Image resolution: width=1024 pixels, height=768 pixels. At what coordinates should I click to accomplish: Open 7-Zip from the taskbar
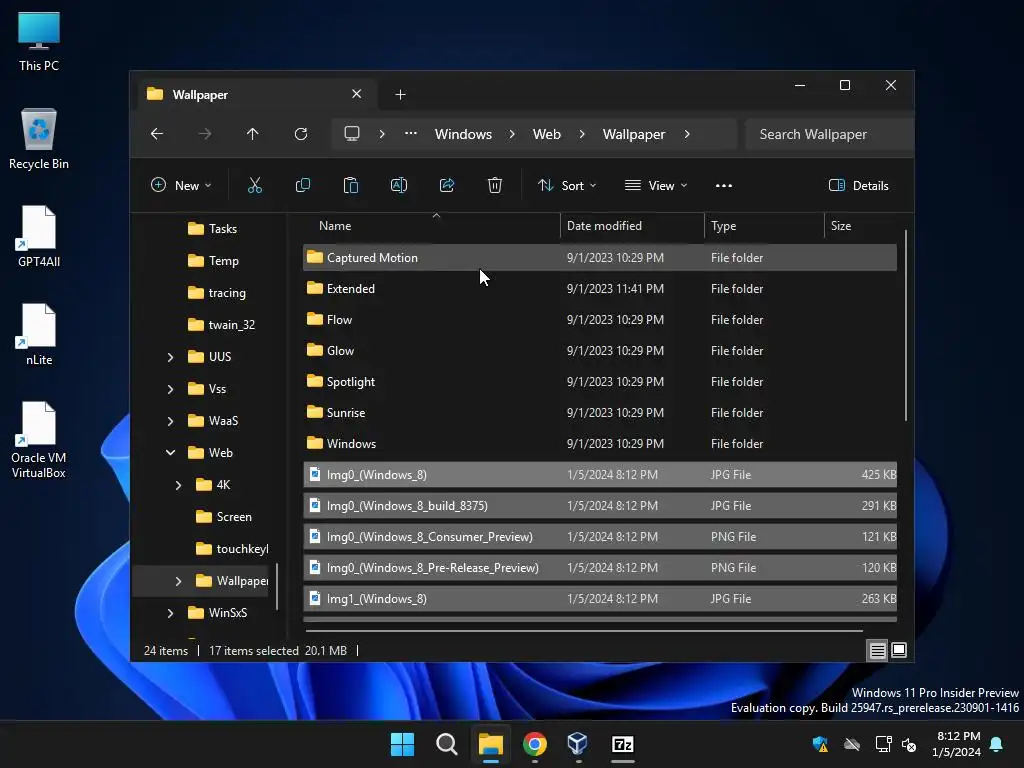622,744
